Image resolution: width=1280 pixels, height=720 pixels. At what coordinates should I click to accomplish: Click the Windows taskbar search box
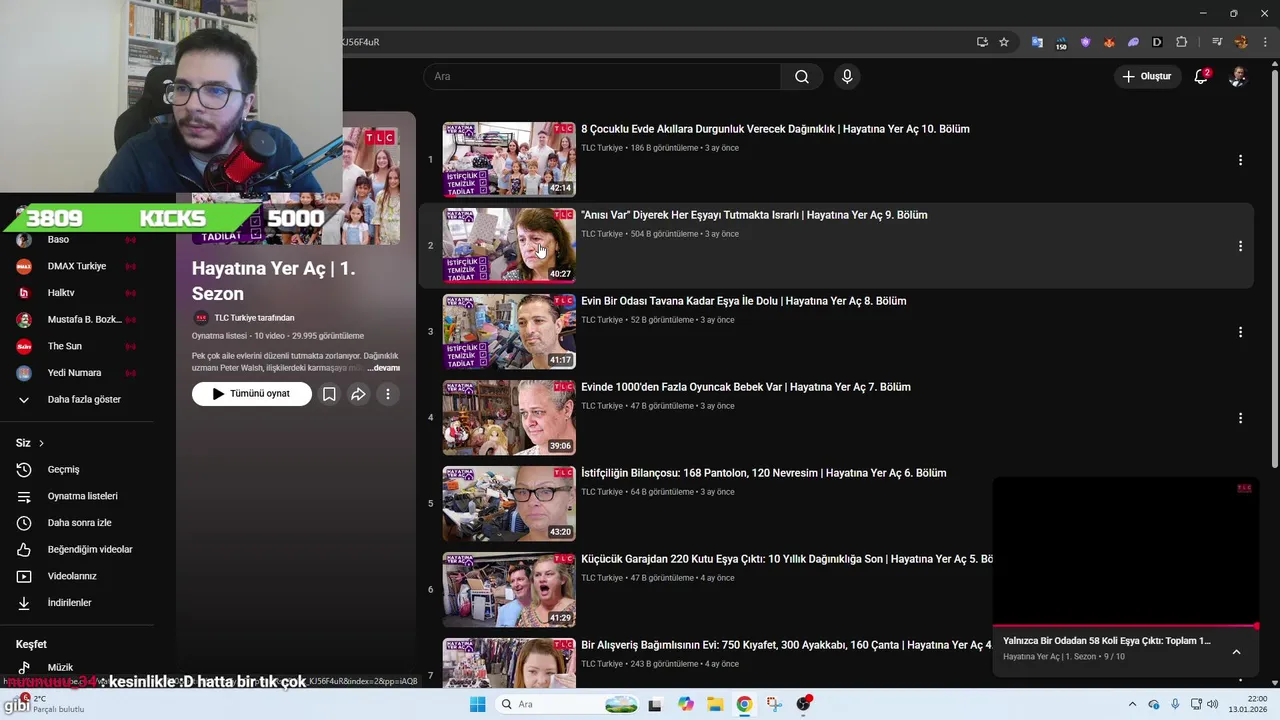(x=567, y=704)
